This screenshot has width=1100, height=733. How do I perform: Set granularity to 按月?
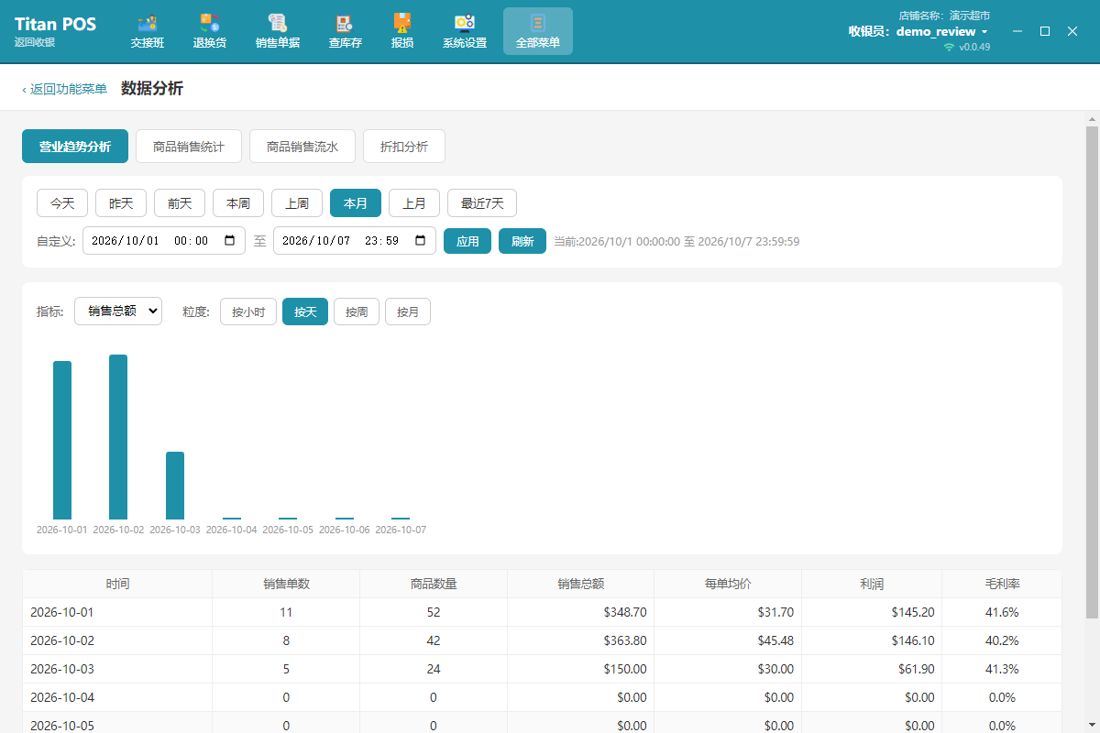click(408, 312)
